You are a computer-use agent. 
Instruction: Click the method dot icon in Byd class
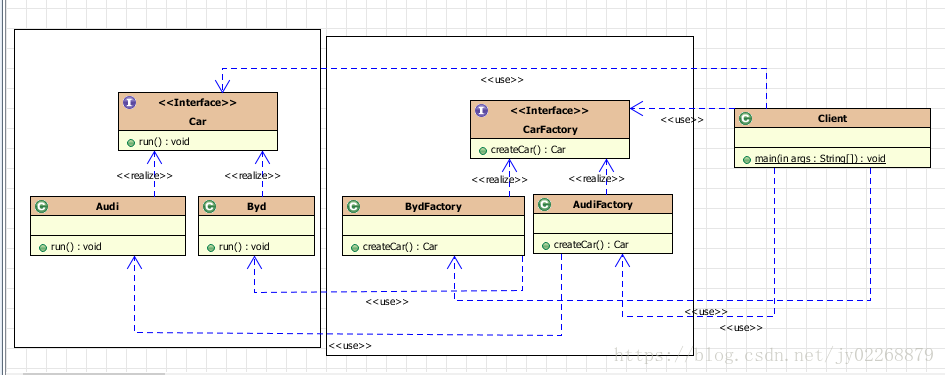[211, 247]
